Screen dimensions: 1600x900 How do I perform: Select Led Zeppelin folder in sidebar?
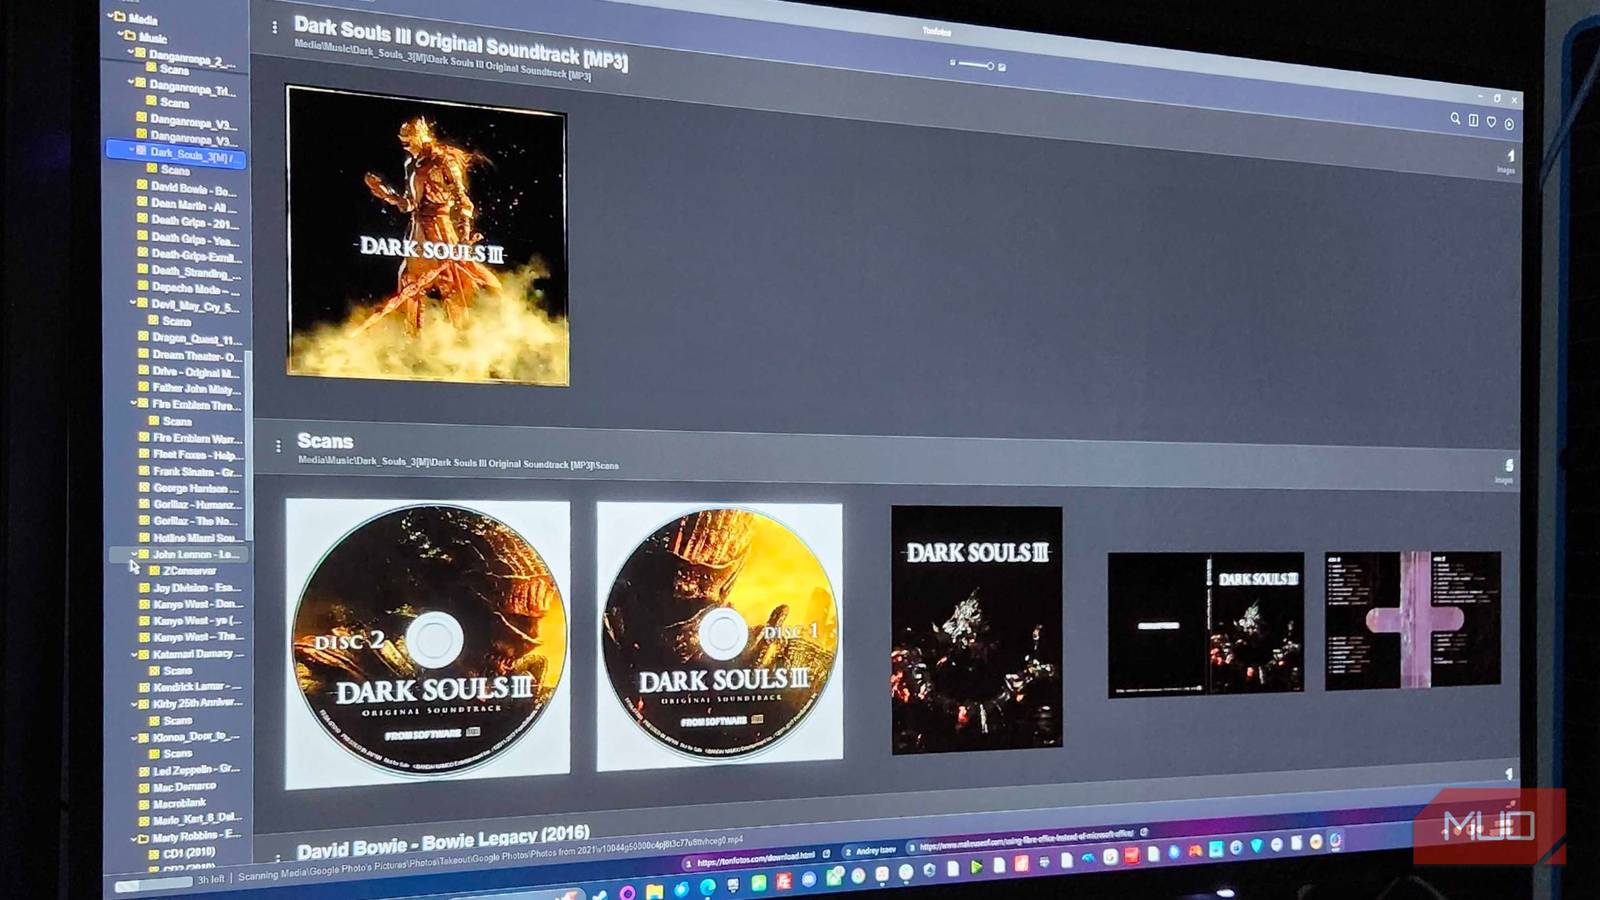196,770
